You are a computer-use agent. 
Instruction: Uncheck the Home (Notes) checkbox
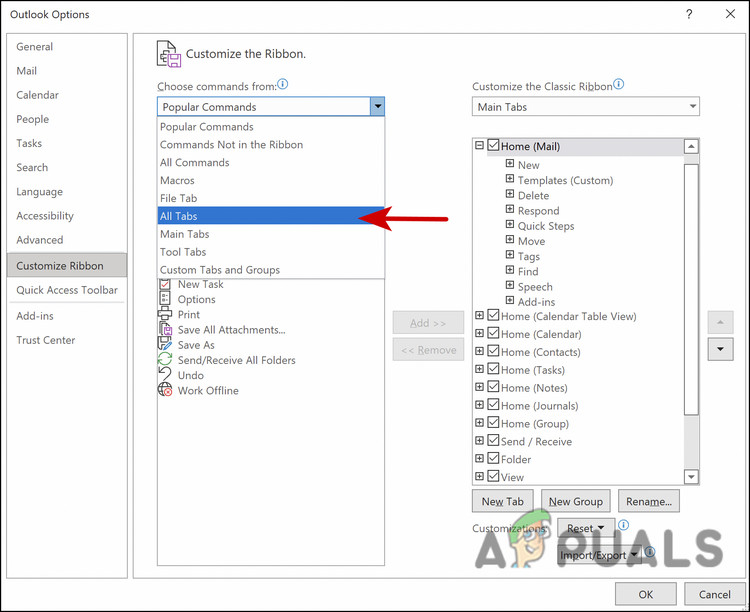pyautogui.click(x=493, y=387)
